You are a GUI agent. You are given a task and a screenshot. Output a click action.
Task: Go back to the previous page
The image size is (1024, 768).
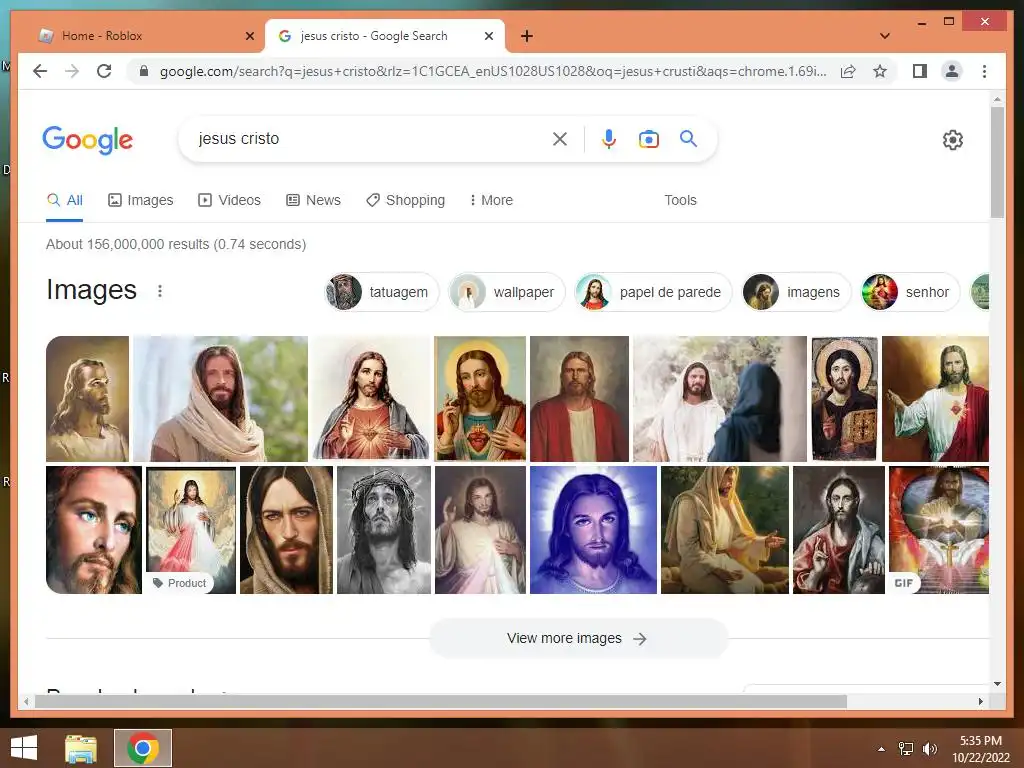[x=40, y=71]
